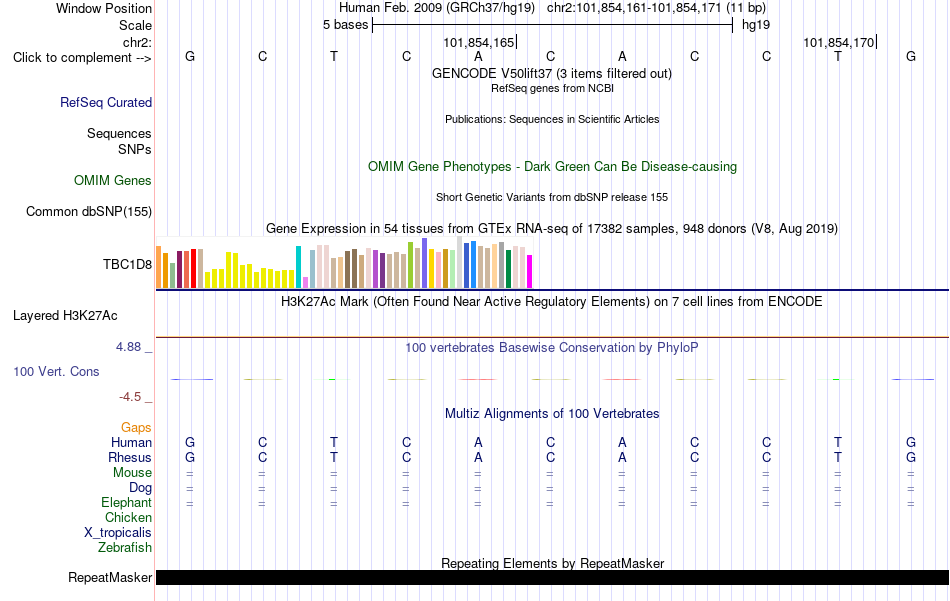Open the Layered H3K27Ac track label
This screenshot has width=950, height=601.
(x=65, y=316)
